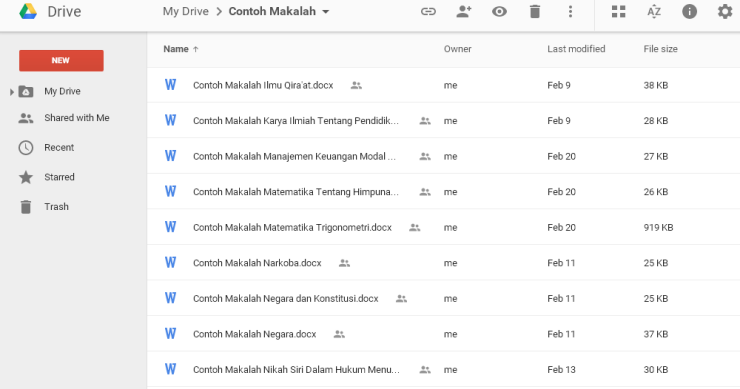Expand the My Drive tree arrow
The image size is (740, 389).
[x=12, y=92]
